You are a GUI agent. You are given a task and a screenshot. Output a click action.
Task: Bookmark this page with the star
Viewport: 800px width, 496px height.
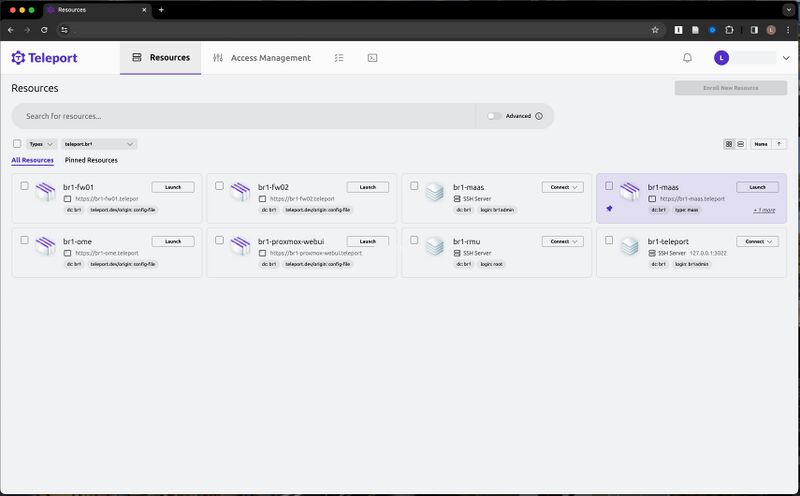tap(655, 30)
